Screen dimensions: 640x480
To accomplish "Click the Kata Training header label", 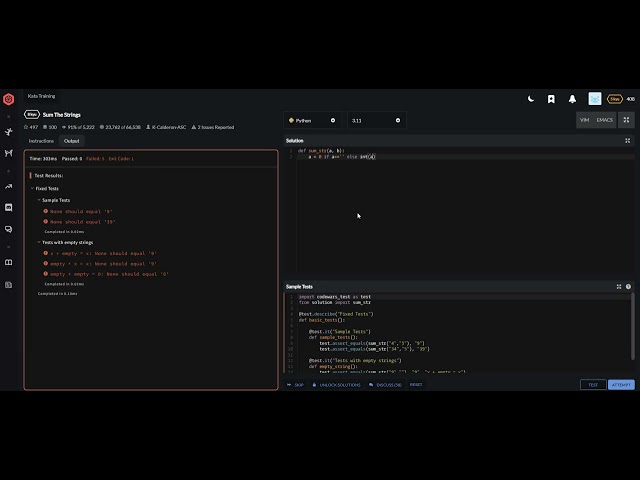I will pos(41,96).
